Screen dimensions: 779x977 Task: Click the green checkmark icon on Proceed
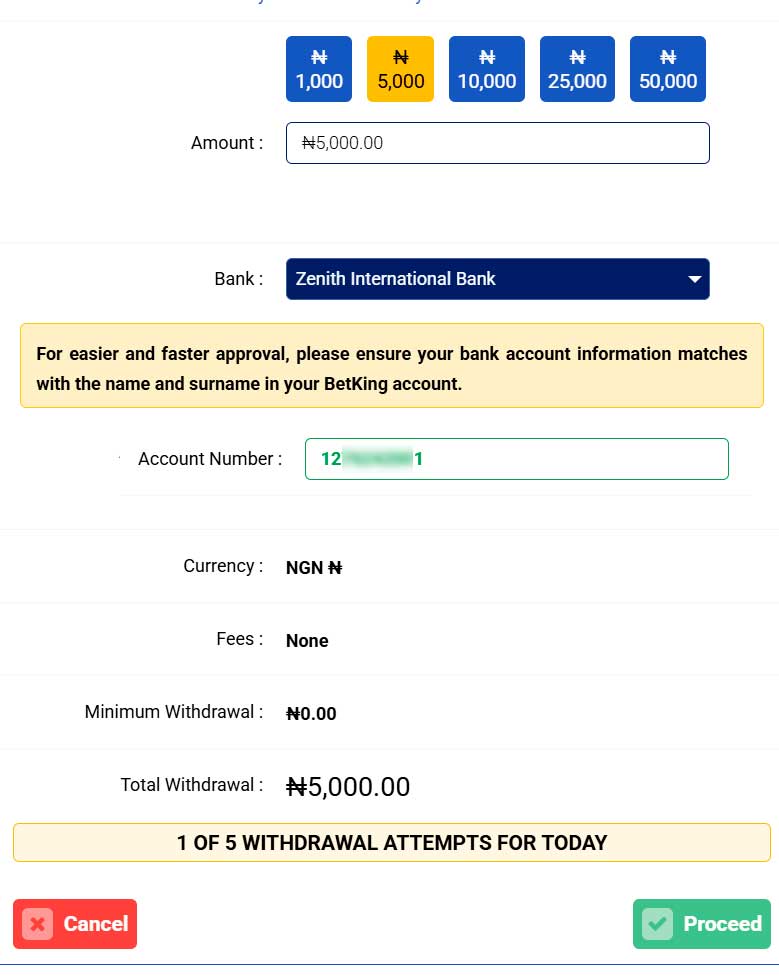[658, 924]
